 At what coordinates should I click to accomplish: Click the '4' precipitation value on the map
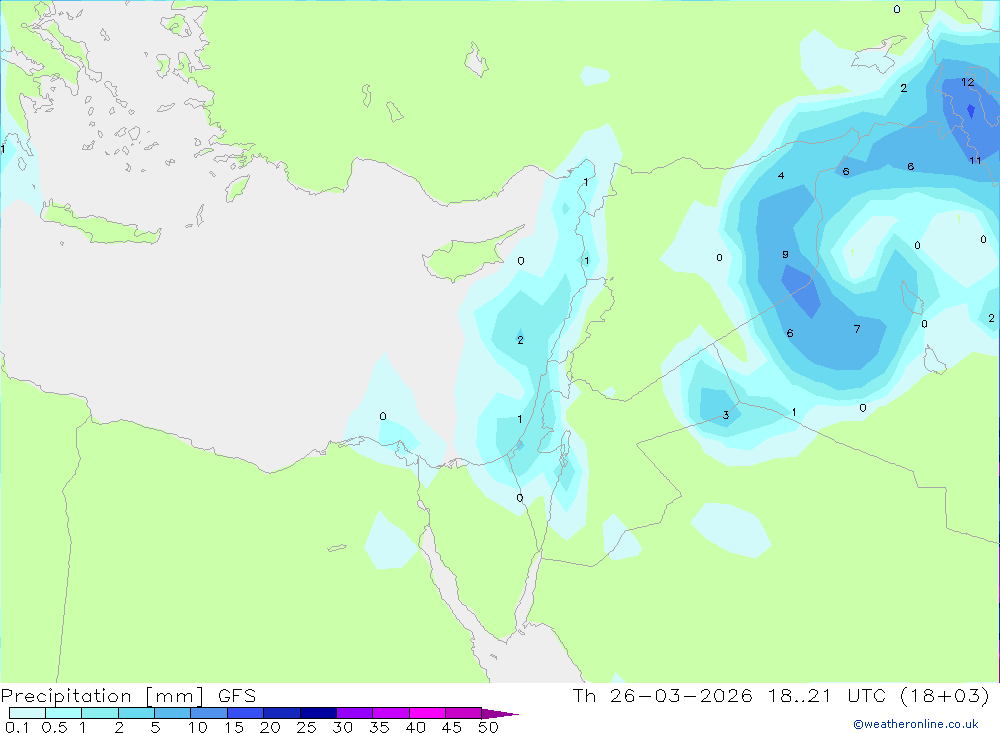coord(781,176)
